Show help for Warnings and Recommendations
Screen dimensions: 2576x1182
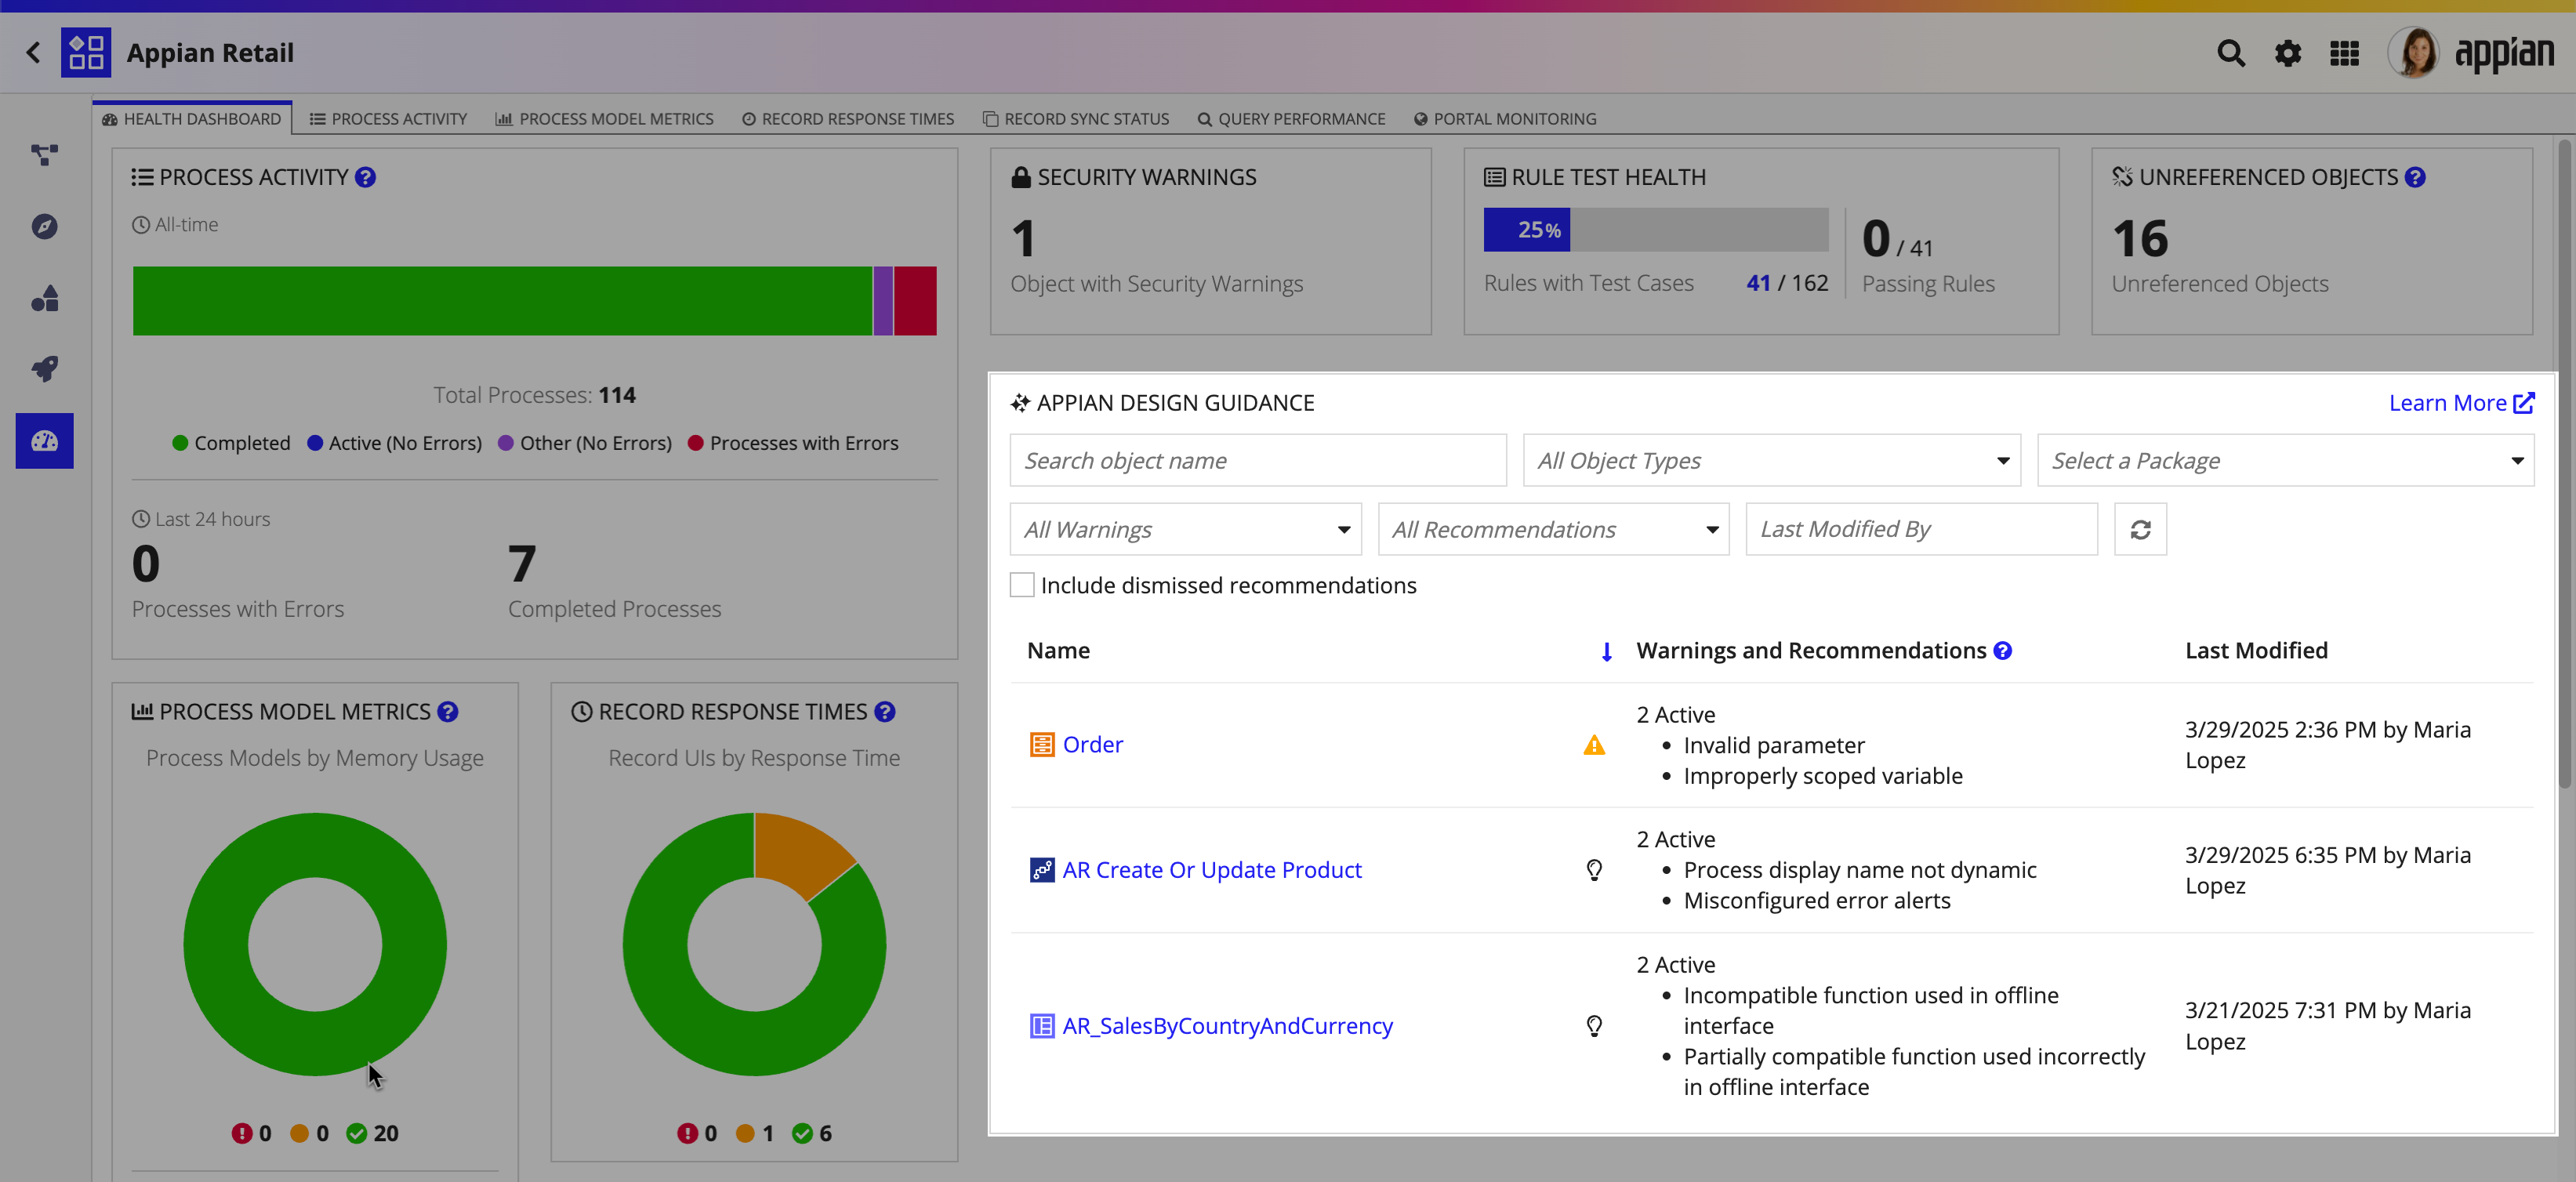[2002, 650]
